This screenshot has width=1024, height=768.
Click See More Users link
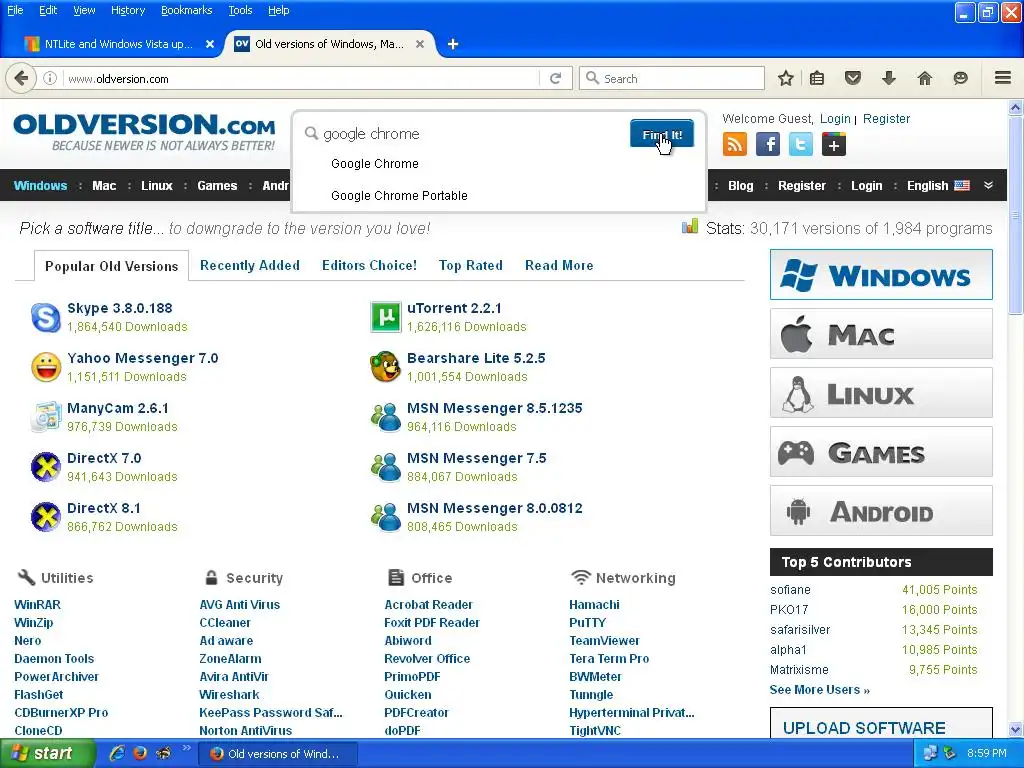tap(820, 690)
